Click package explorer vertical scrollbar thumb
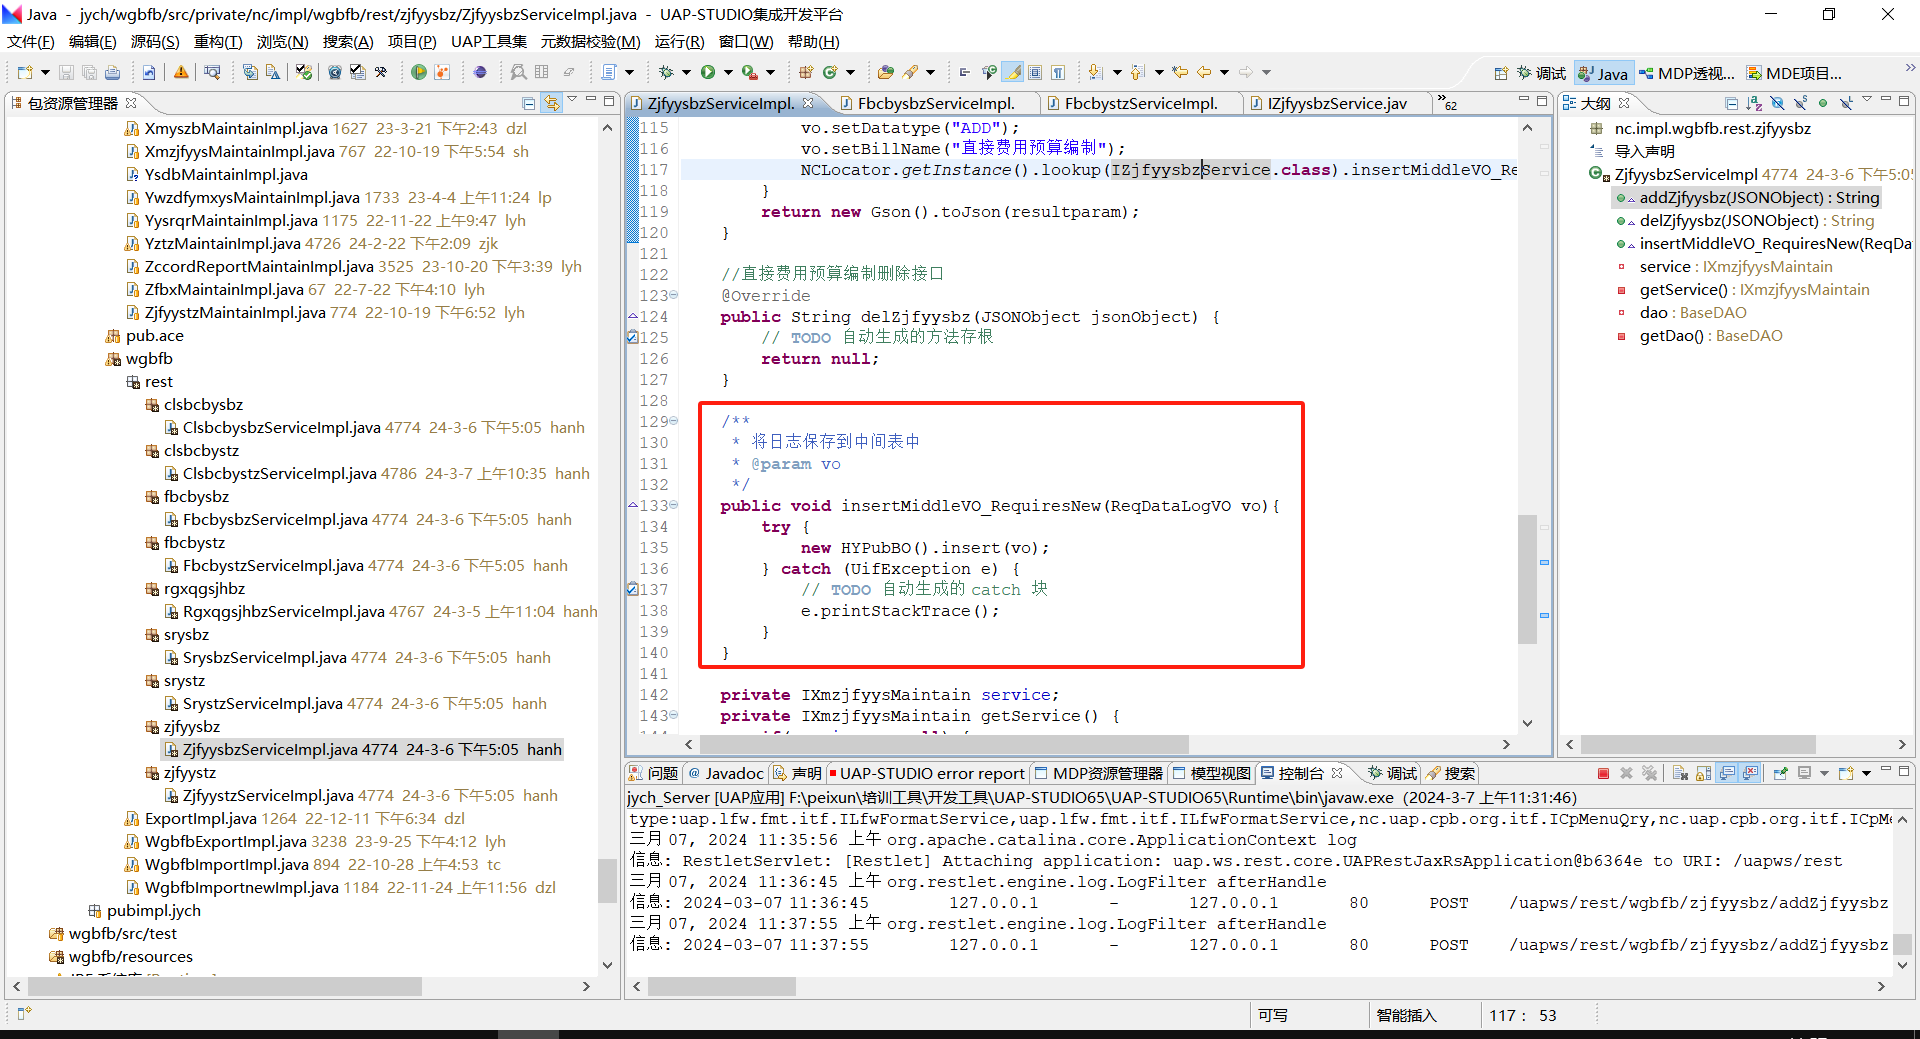Image resolution: width=1920 pixels, height=1039 pixels. click(607, 880)
